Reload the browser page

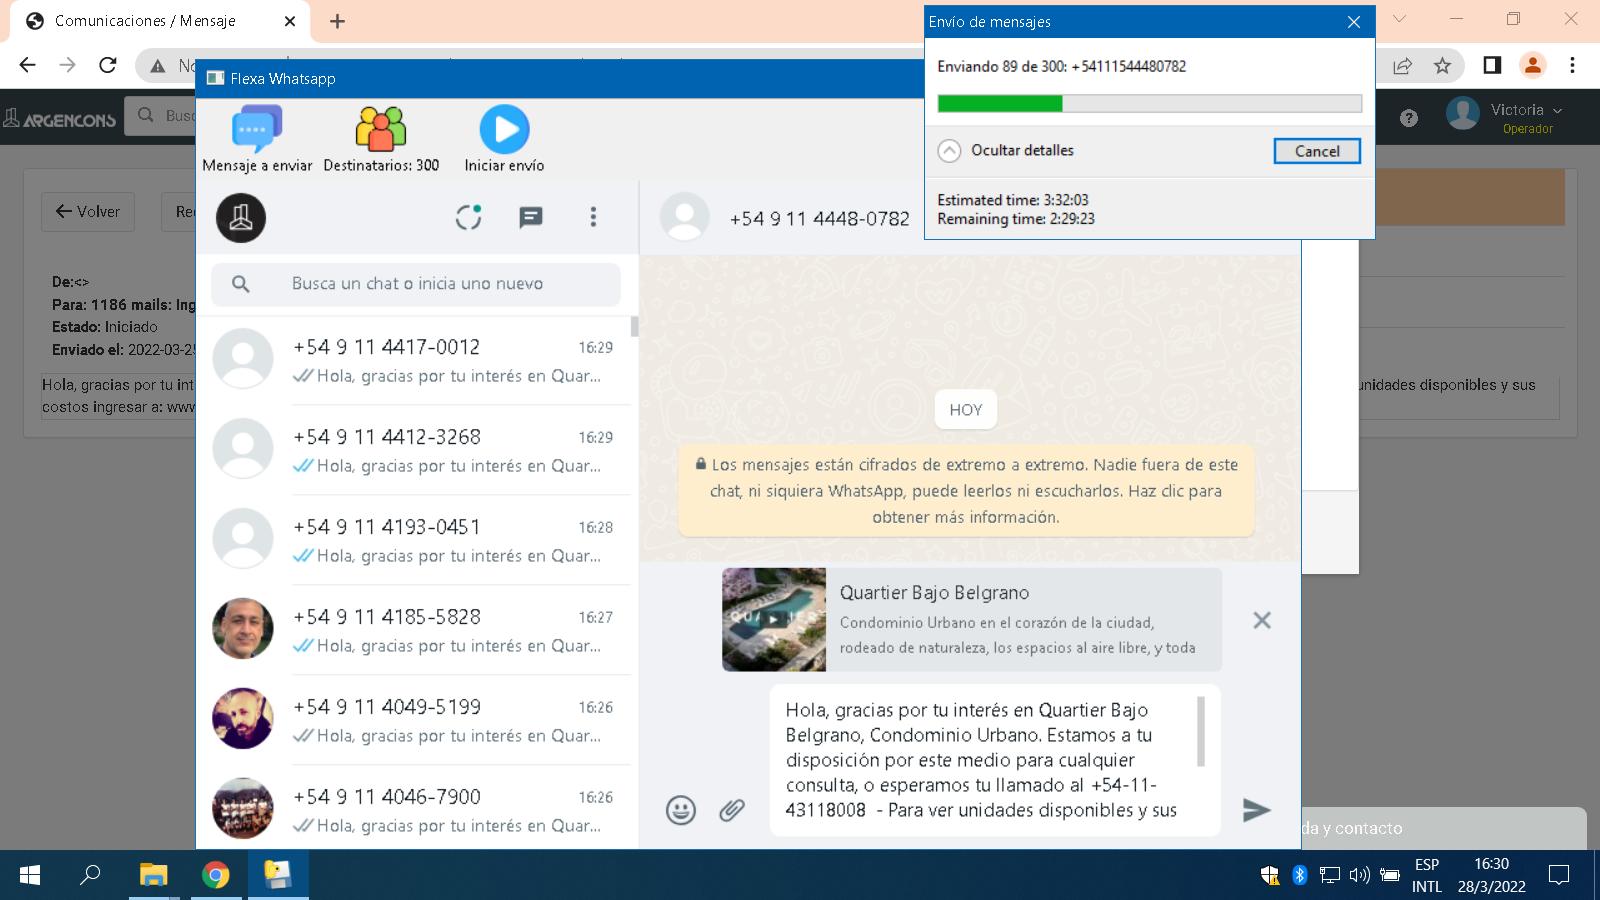click(x=108, y=65)
